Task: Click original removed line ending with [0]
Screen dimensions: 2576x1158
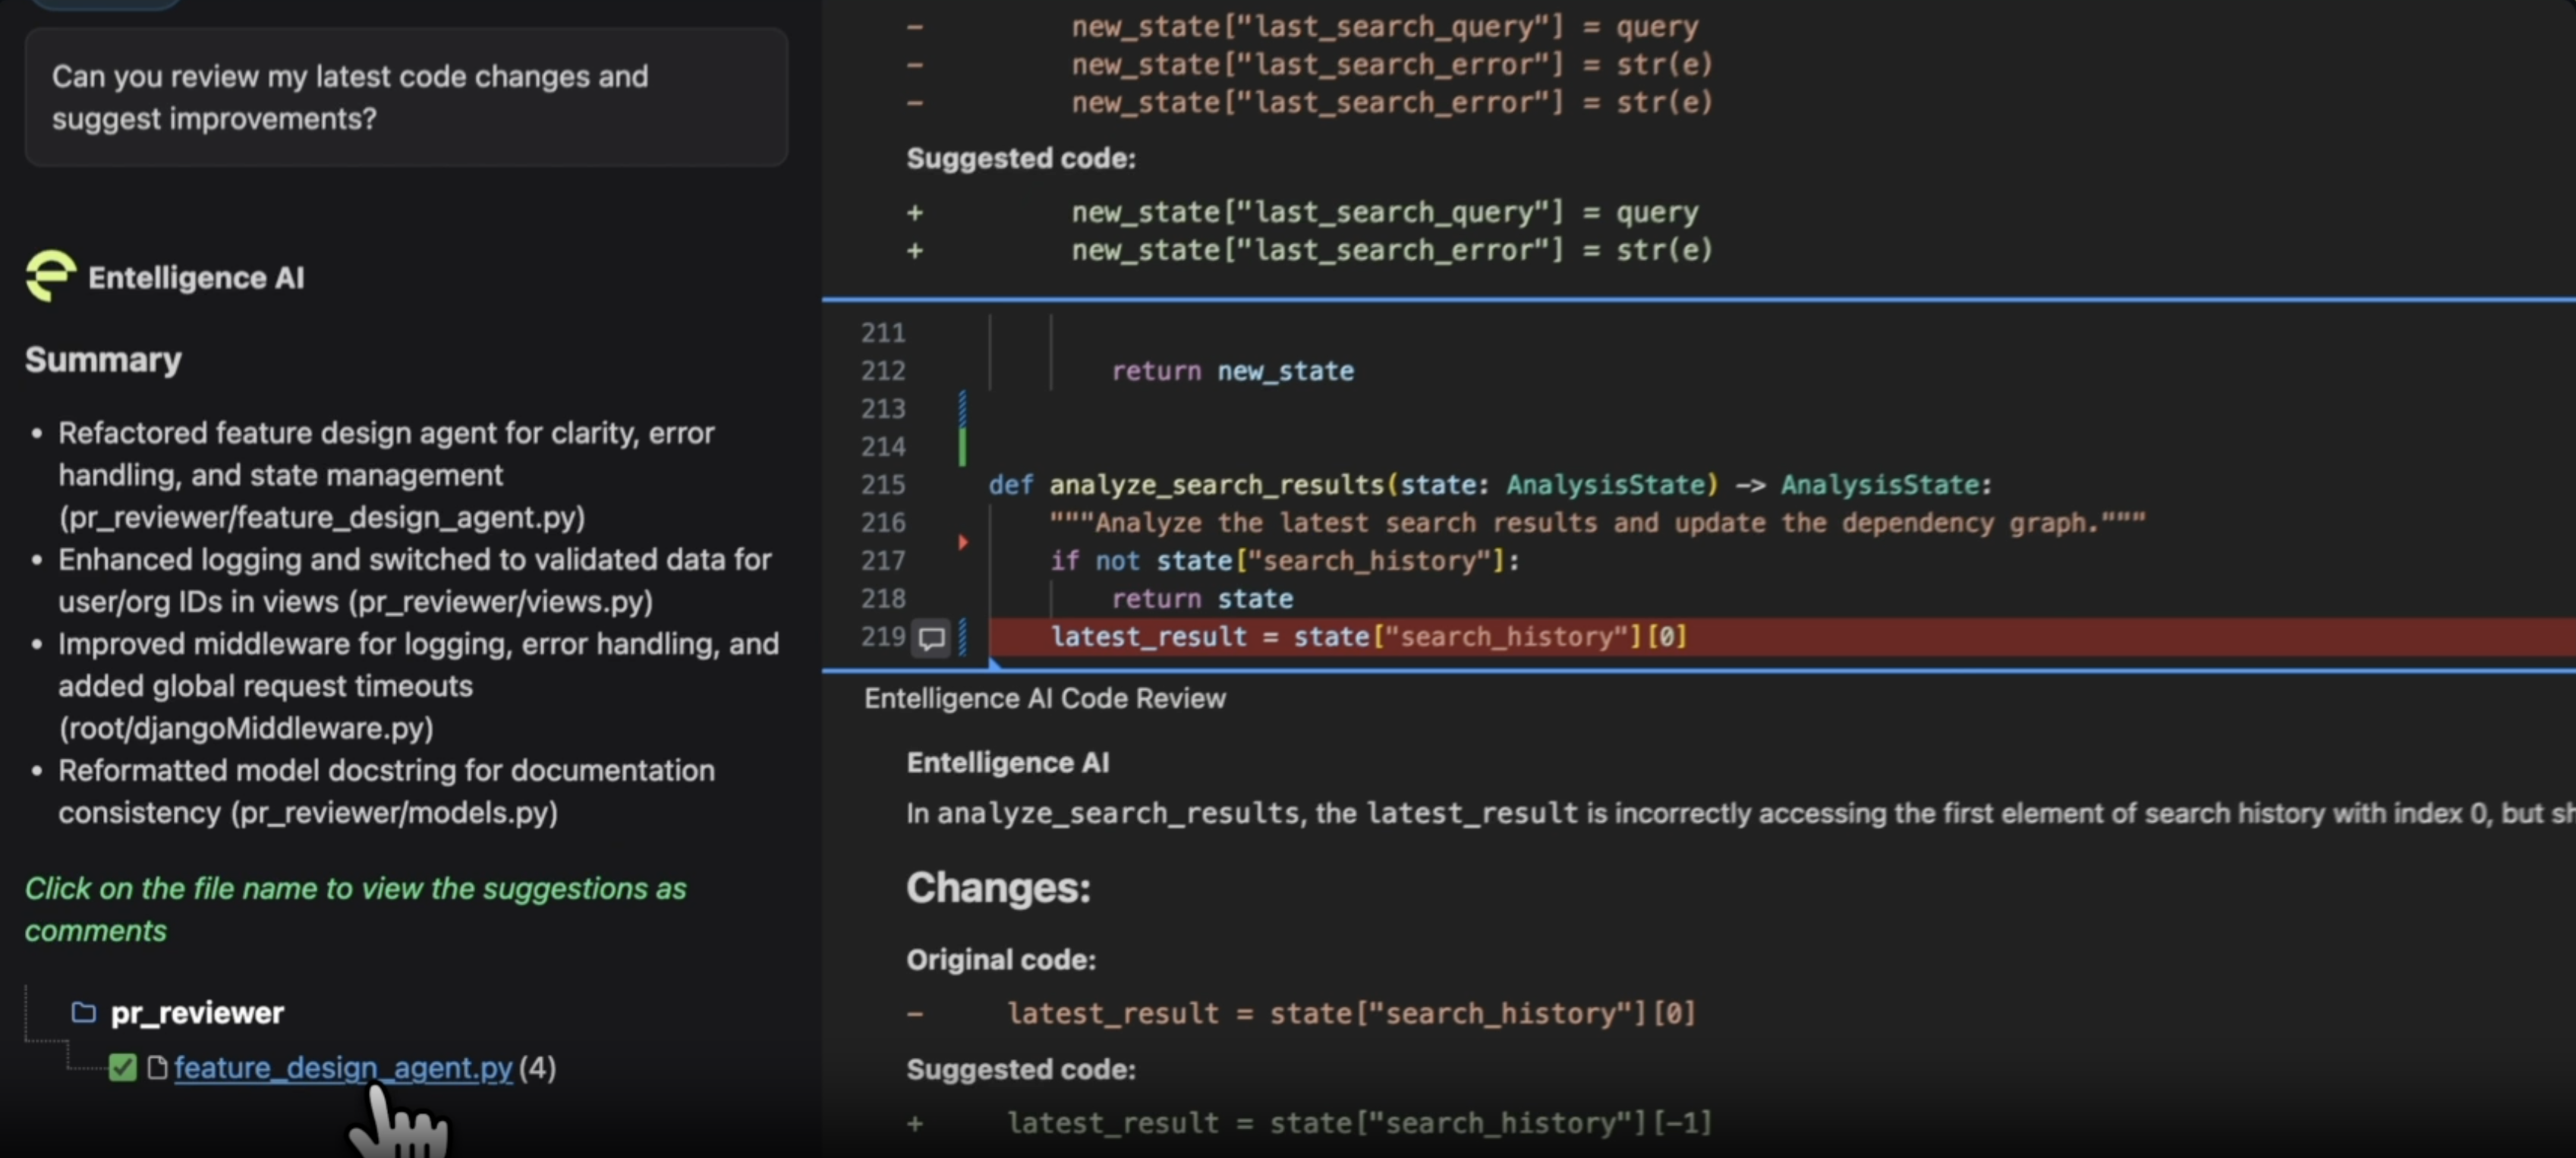Action: [x=1351, y=1013]
